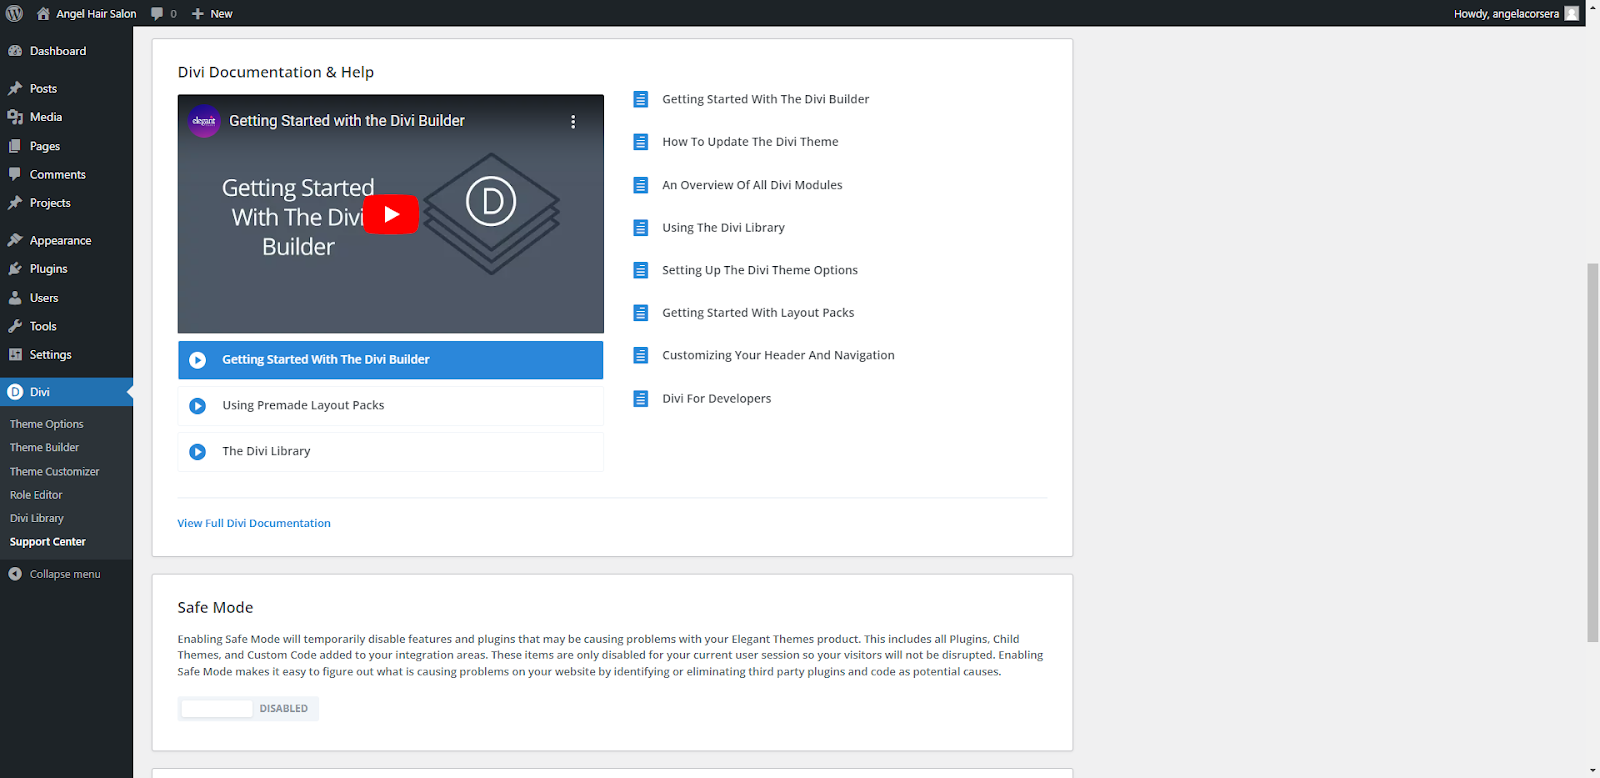Viewport: 1600px width, 778px height.
Task: Open Setting Up The Divi Theme Options article
Action: click(760, 270)
